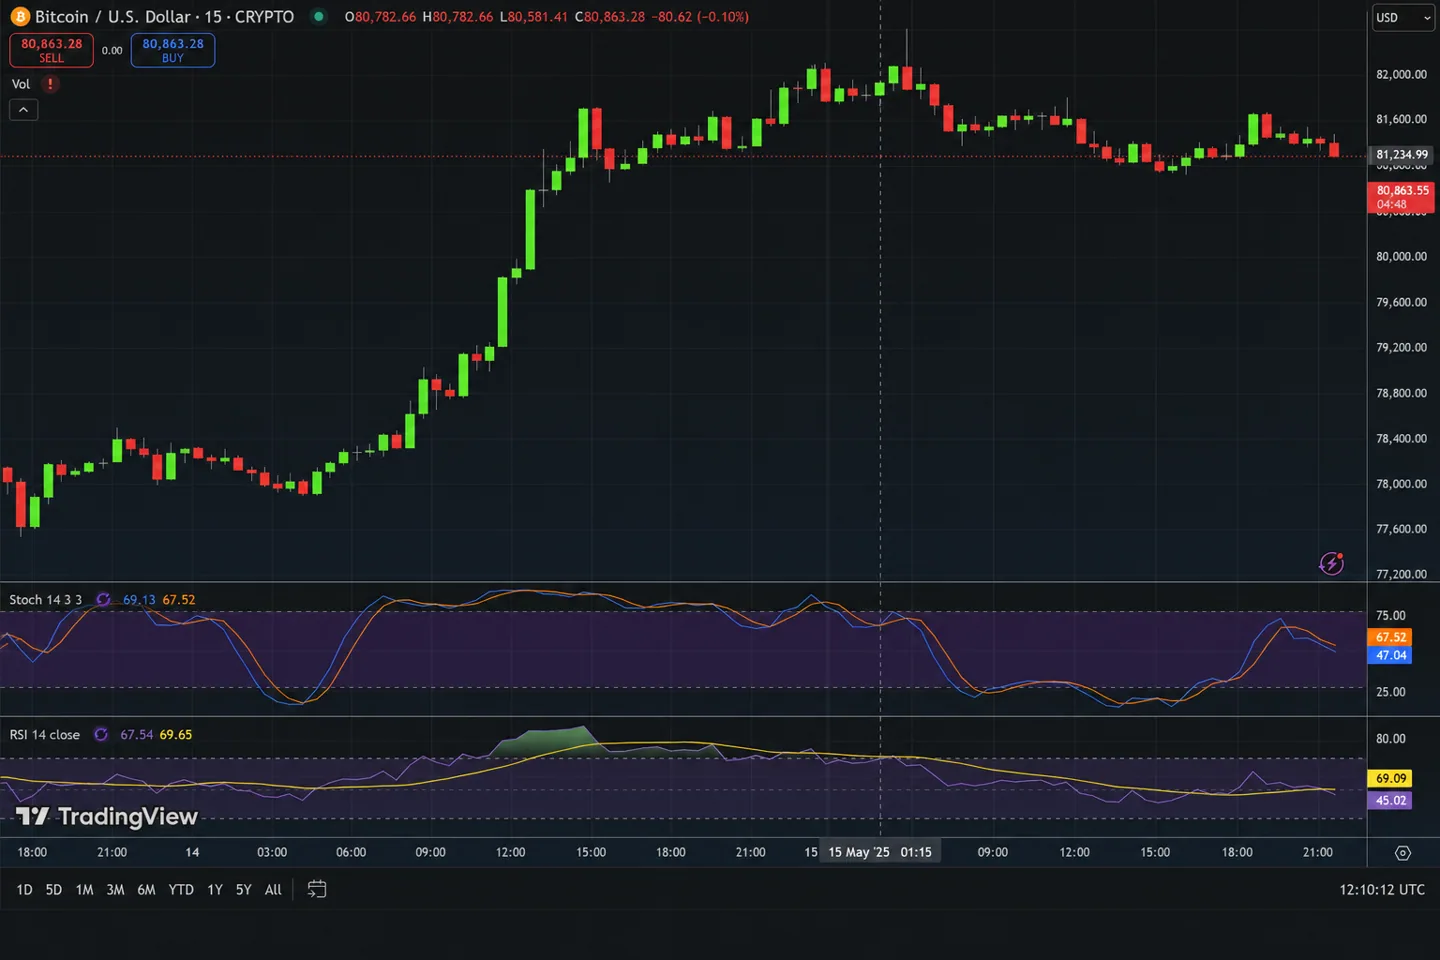Open the go-to-date calendar icon

(317, 889)
